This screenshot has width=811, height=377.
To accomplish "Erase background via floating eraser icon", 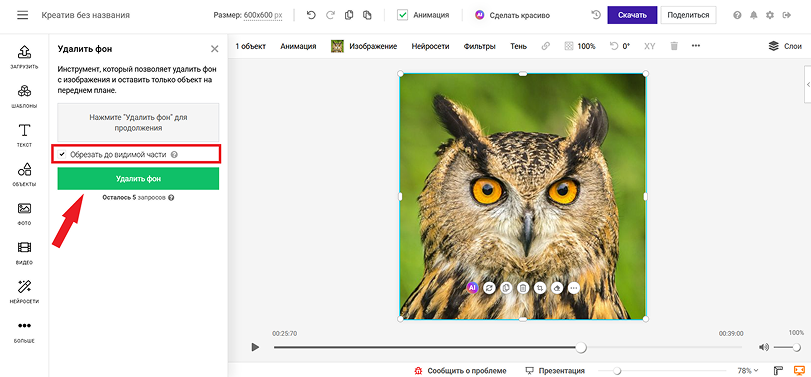I will 557,288.
